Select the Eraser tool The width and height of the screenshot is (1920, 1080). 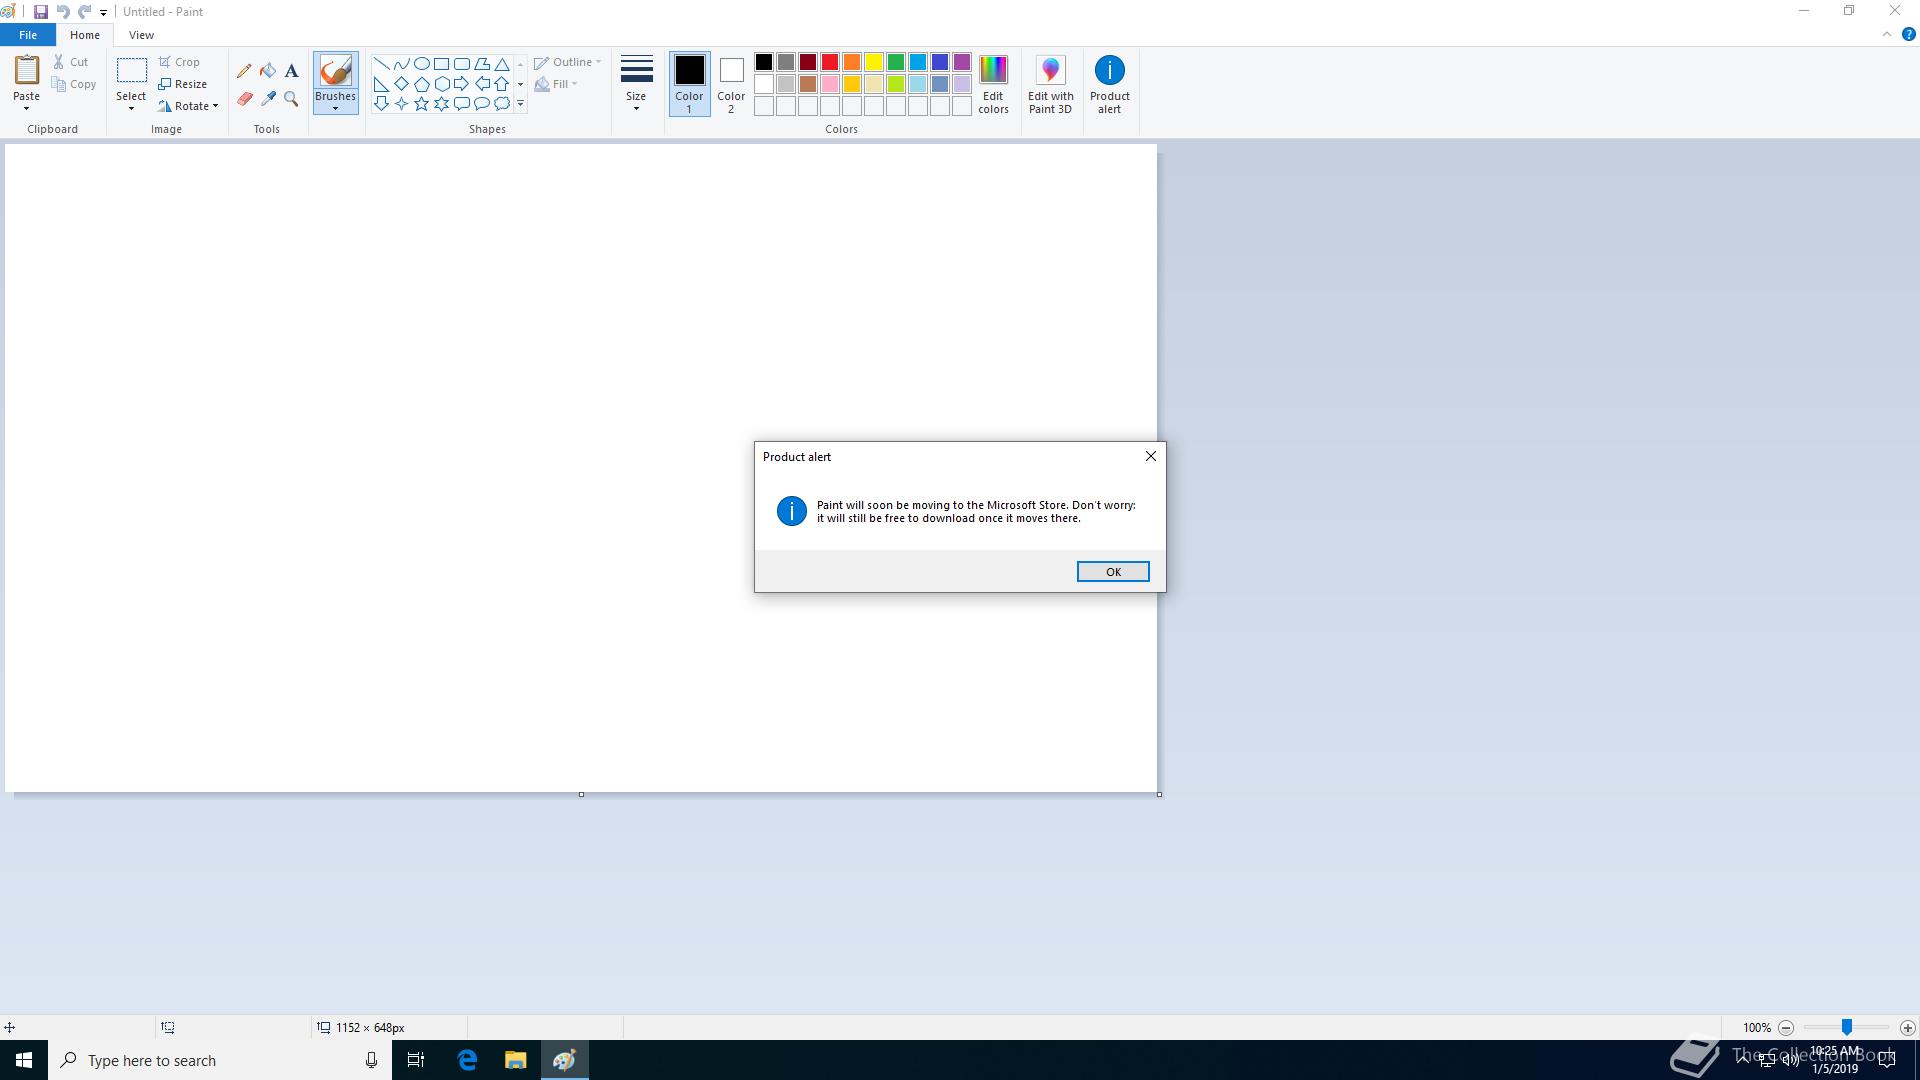pyautogui.click(x=244, y=99)
